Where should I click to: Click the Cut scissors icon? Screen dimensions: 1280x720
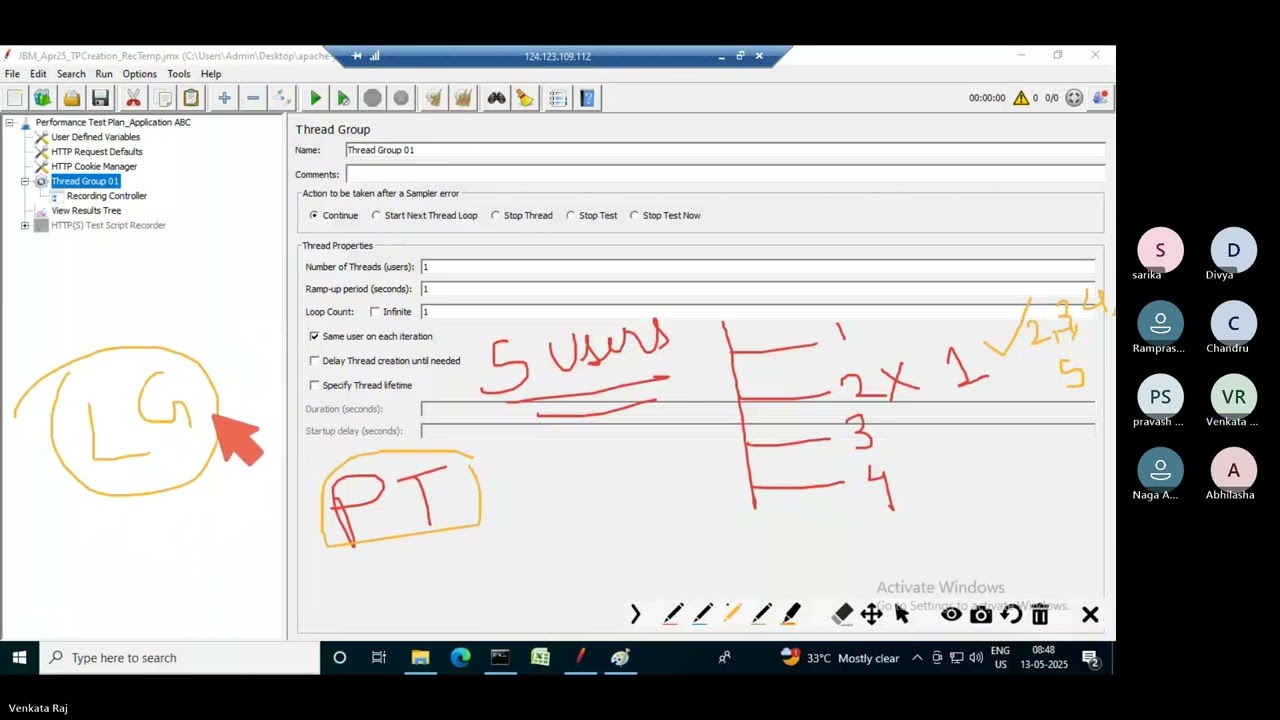pyautogui.click(x=132, y=97)
